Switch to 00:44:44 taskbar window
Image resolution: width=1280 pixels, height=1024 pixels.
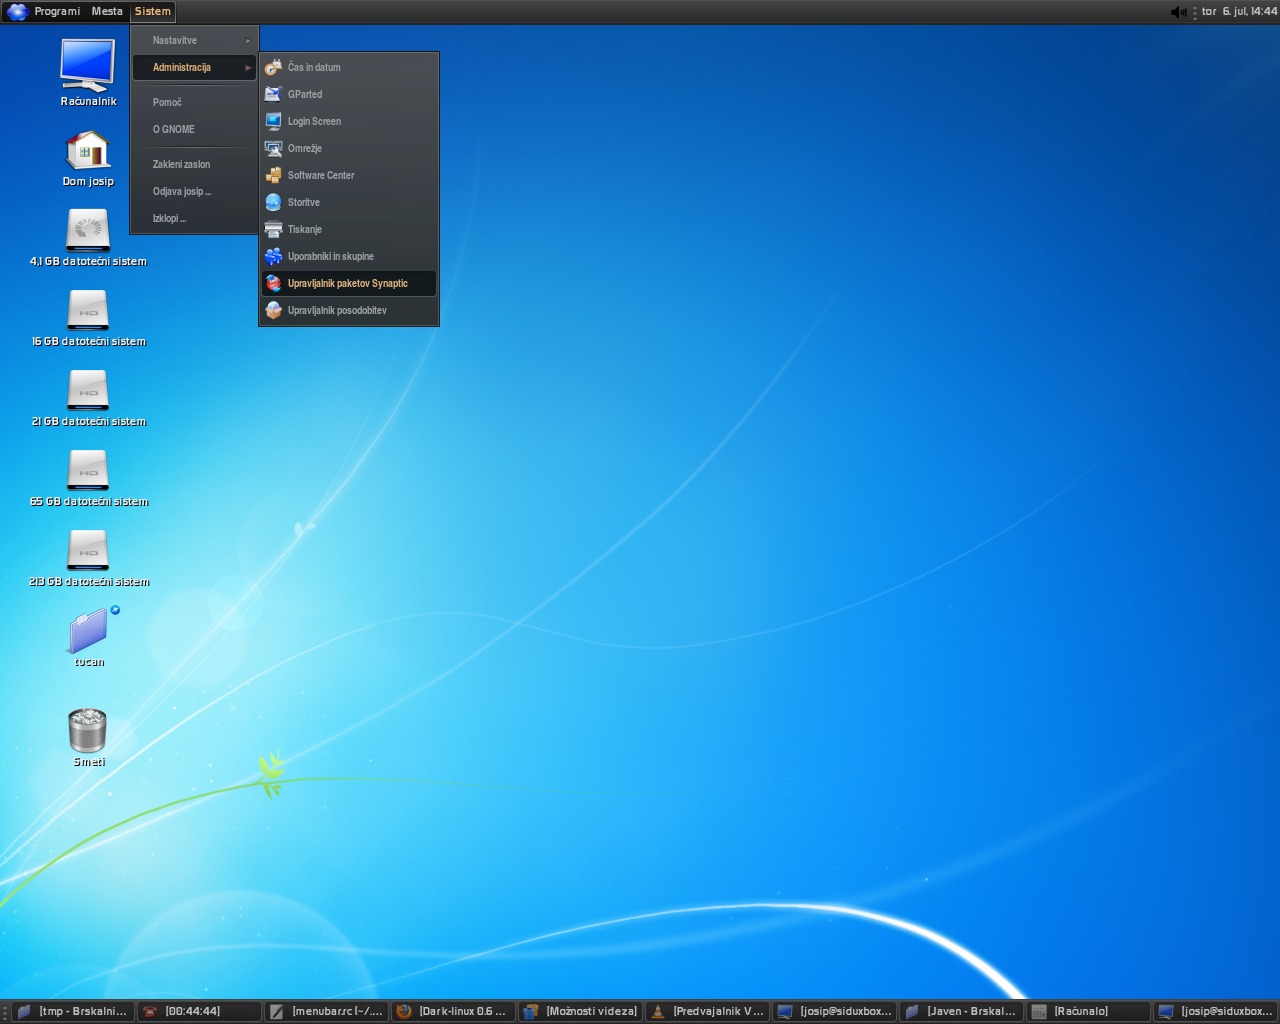(x=198, y=1011)
